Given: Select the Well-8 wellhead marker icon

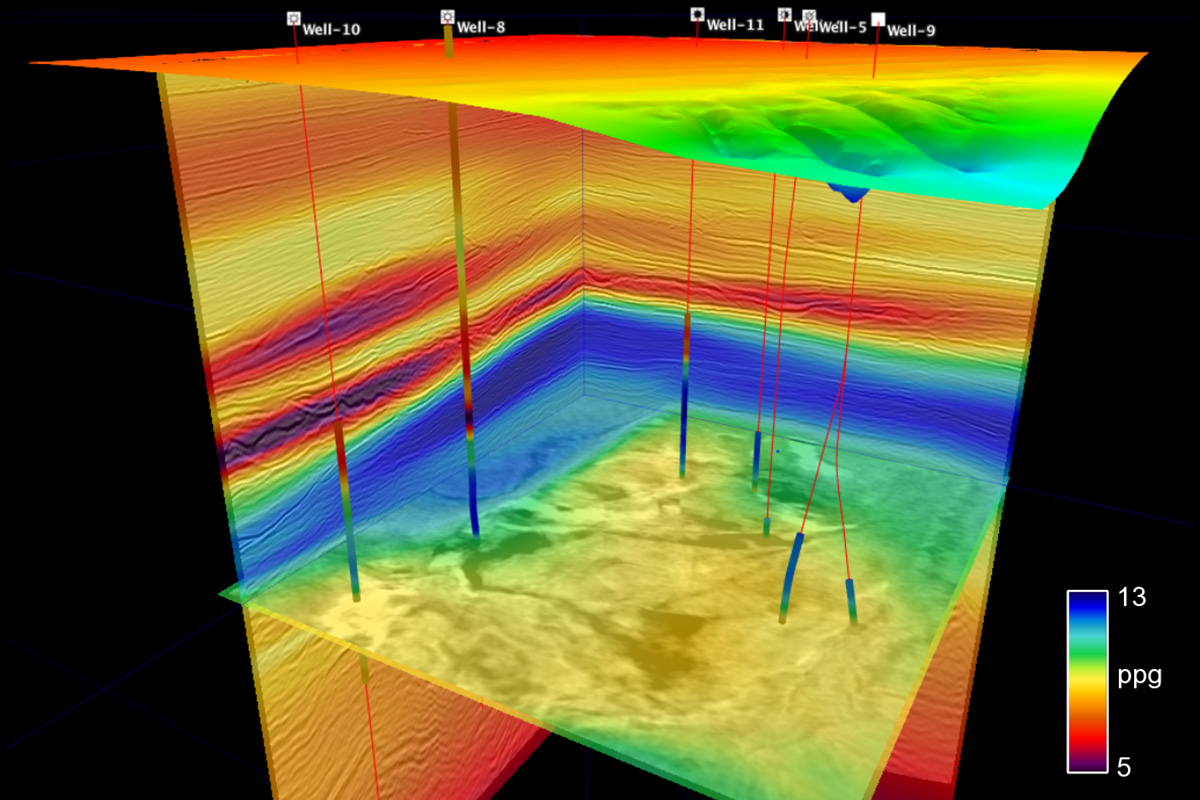Looking at the screenshot, I should click(x=447, y=16).
